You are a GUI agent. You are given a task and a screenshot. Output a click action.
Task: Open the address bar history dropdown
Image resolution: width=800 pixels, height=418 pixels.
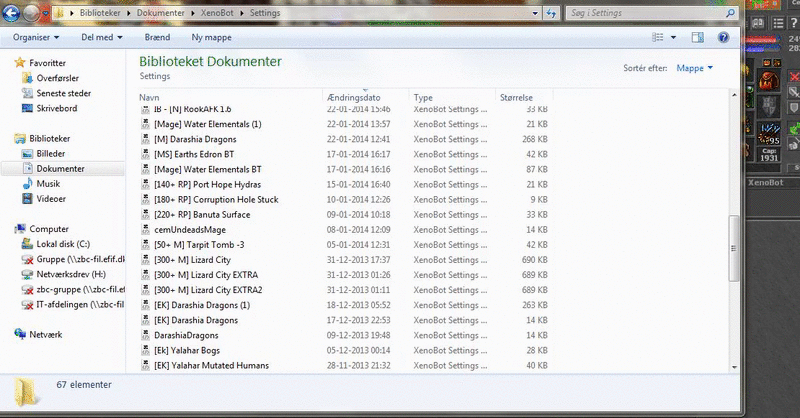point(535,13)
